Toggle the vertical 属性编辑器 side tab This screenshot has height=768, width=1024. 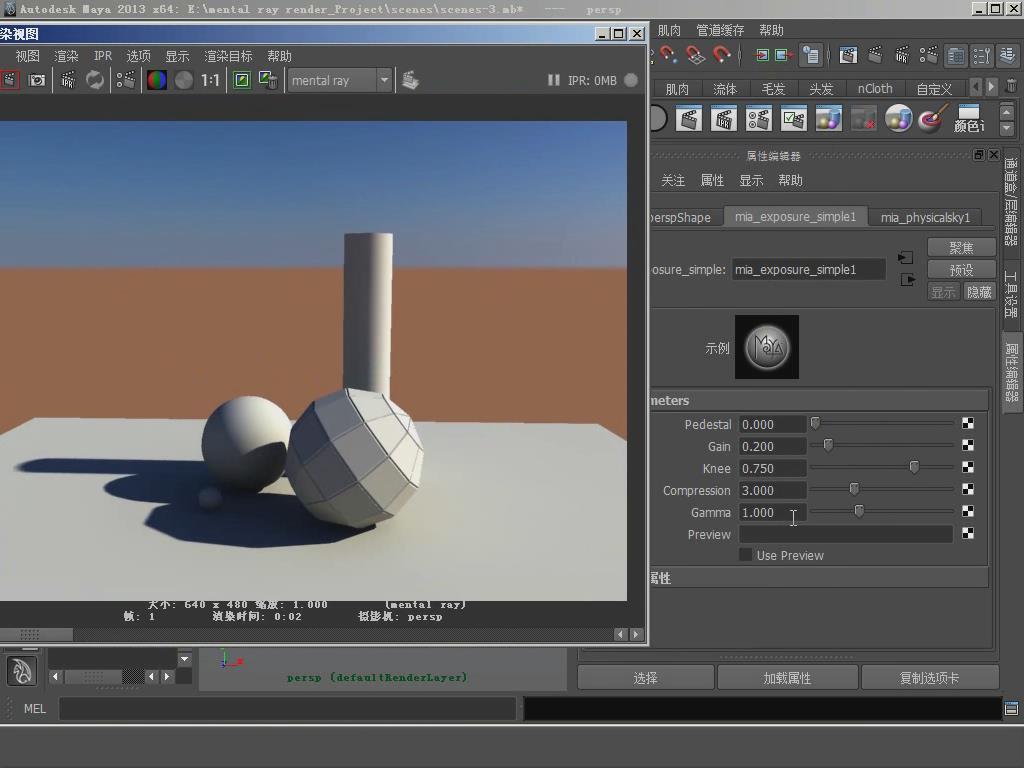point(1011,372)
